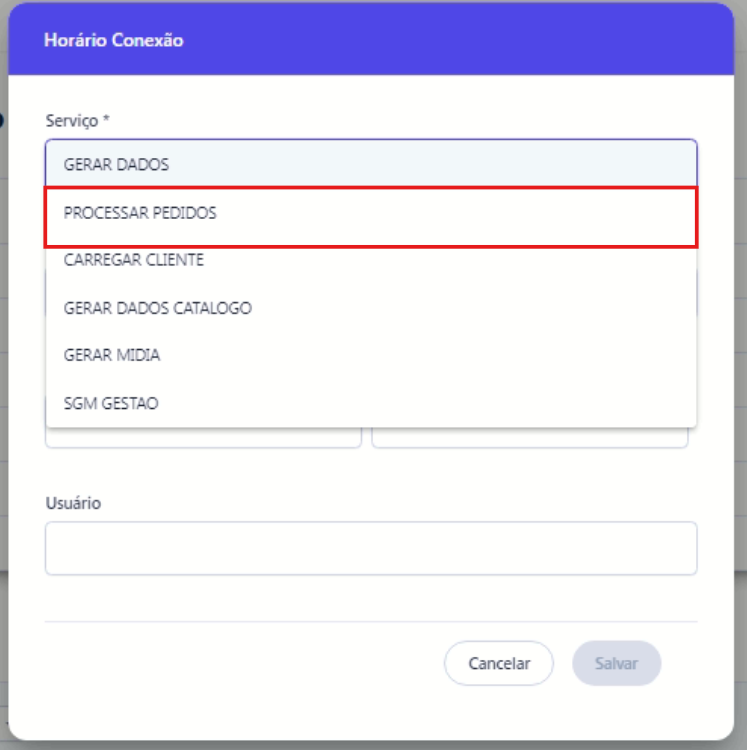Choose GERAR MIDIA from service list
This screenshot has width=747, height=750.
pos(112,355)
